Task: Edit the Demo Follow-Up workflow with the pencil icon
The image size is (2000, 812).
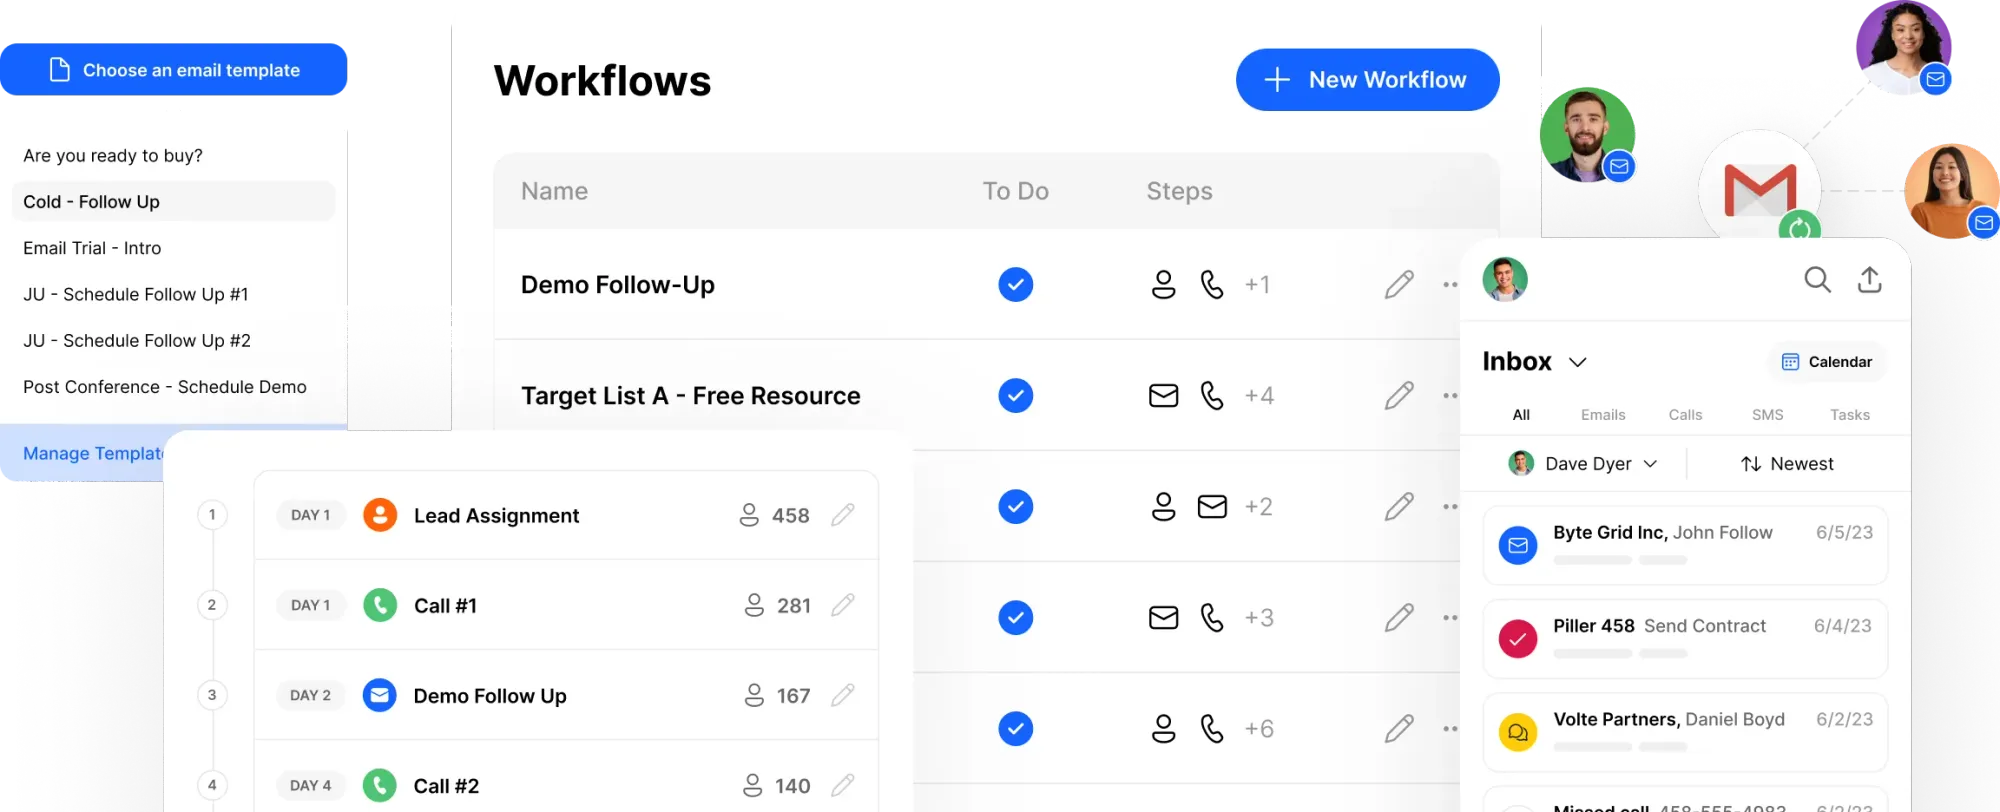Action: (x=1398, y=284)
